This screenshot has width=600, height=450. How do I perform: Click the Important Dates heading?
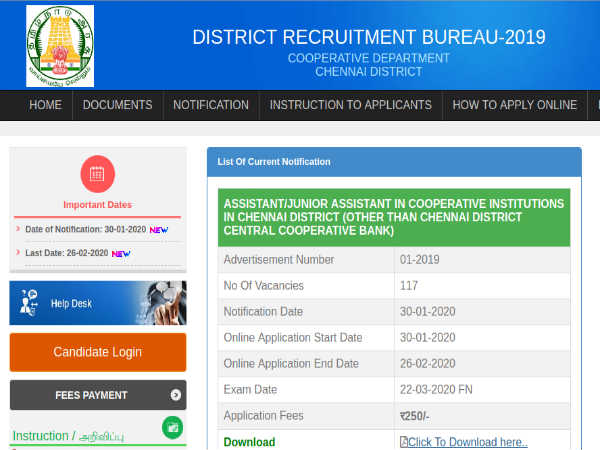pos(98,205)
